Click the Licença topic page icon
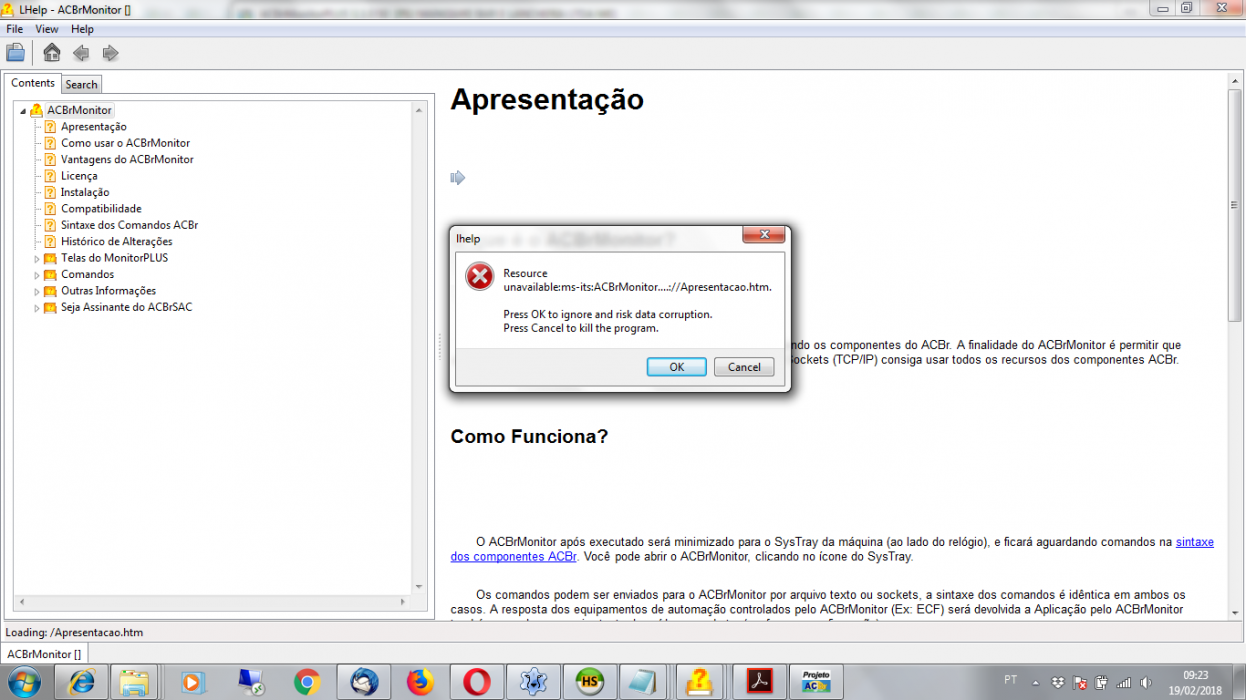This screenshot has width=1246, height=700. pyautogui.click(x=50, y=176)
